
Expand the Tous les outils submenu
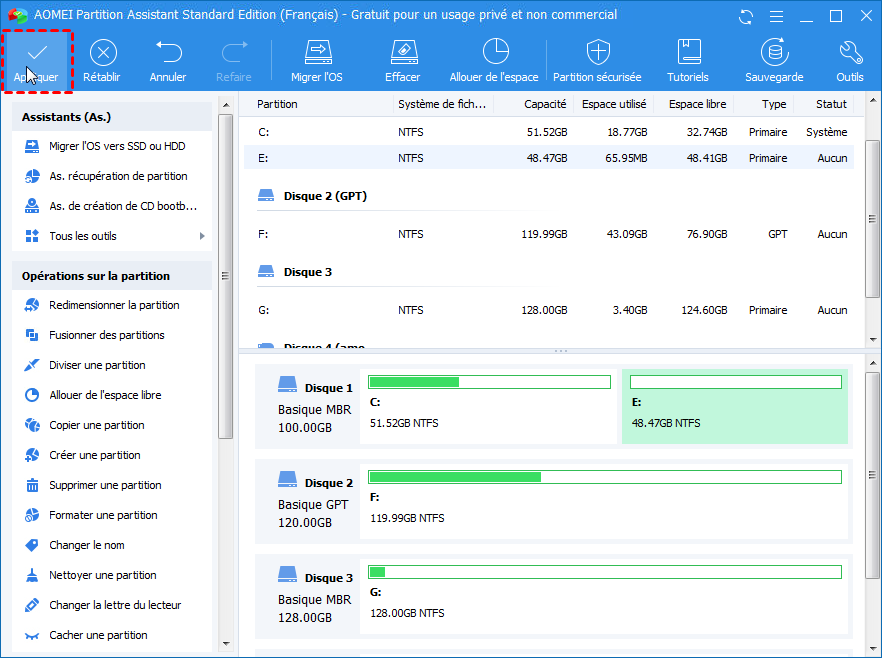(x=83, y=236)
